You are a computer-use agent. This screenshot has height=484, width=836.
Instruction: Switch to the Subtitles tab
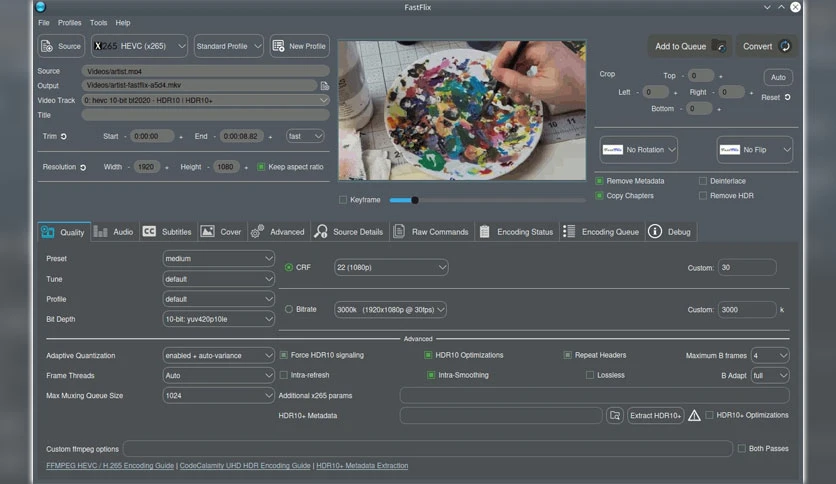pos(167,232)
